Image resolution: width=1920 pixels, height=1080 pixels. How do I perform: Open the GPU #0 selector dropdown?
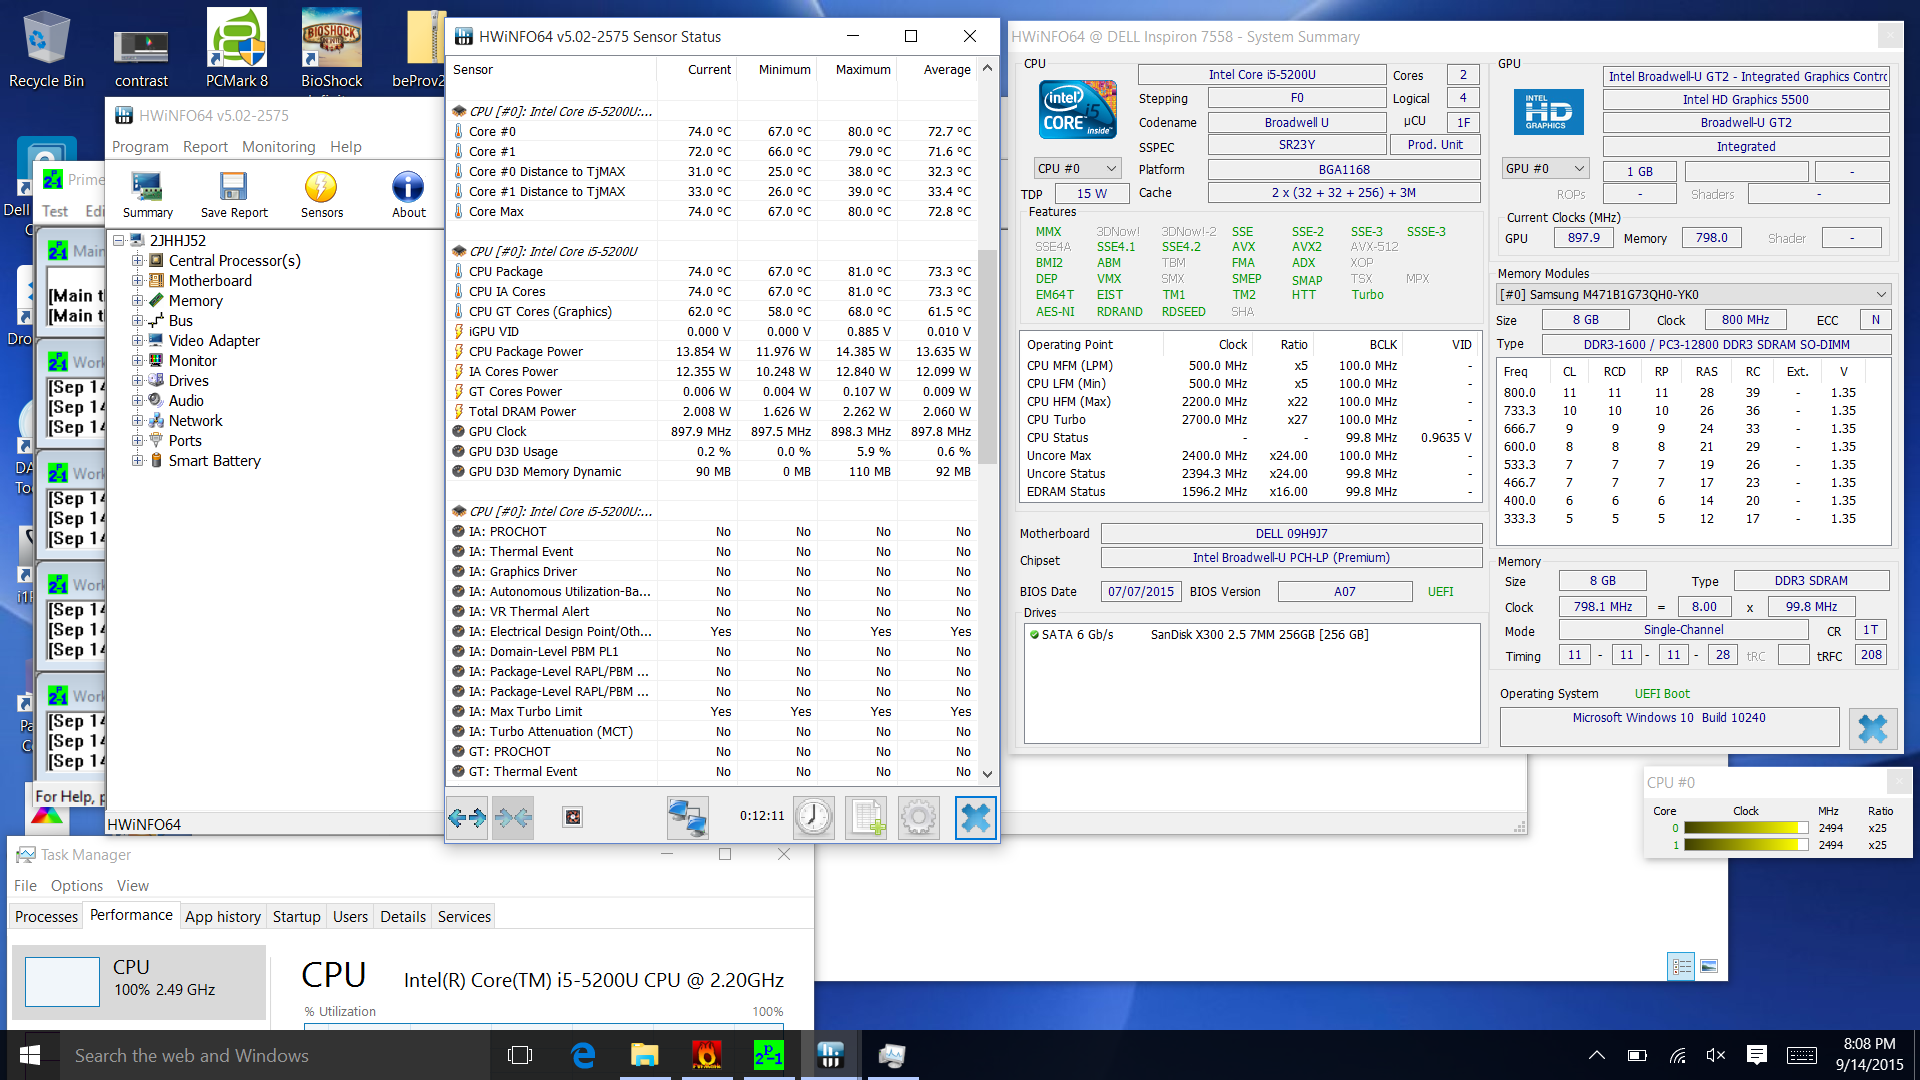(1545, 168)
